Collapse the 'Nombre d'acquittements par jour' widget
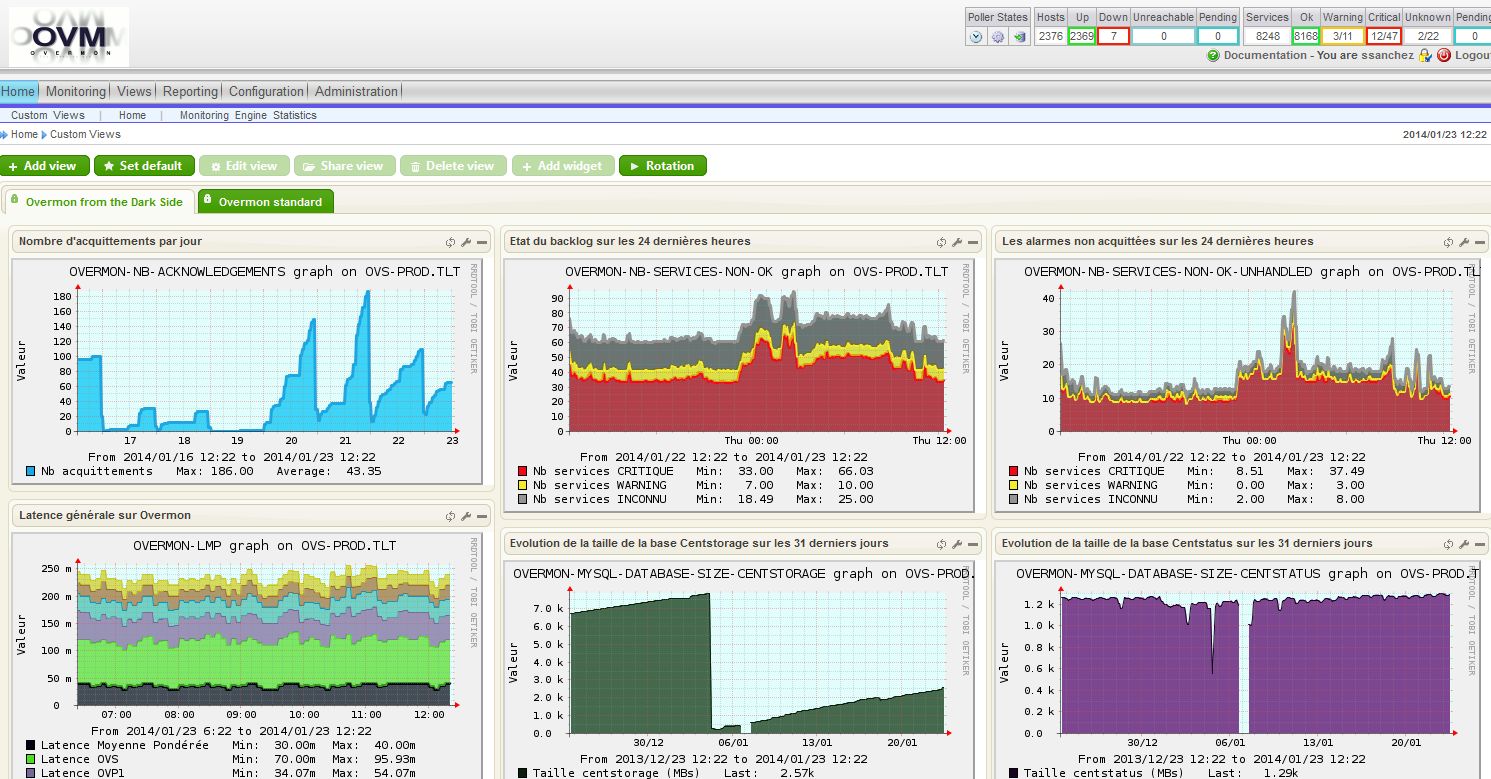This screenshot has width=1491, height=779. coord(482,242)
